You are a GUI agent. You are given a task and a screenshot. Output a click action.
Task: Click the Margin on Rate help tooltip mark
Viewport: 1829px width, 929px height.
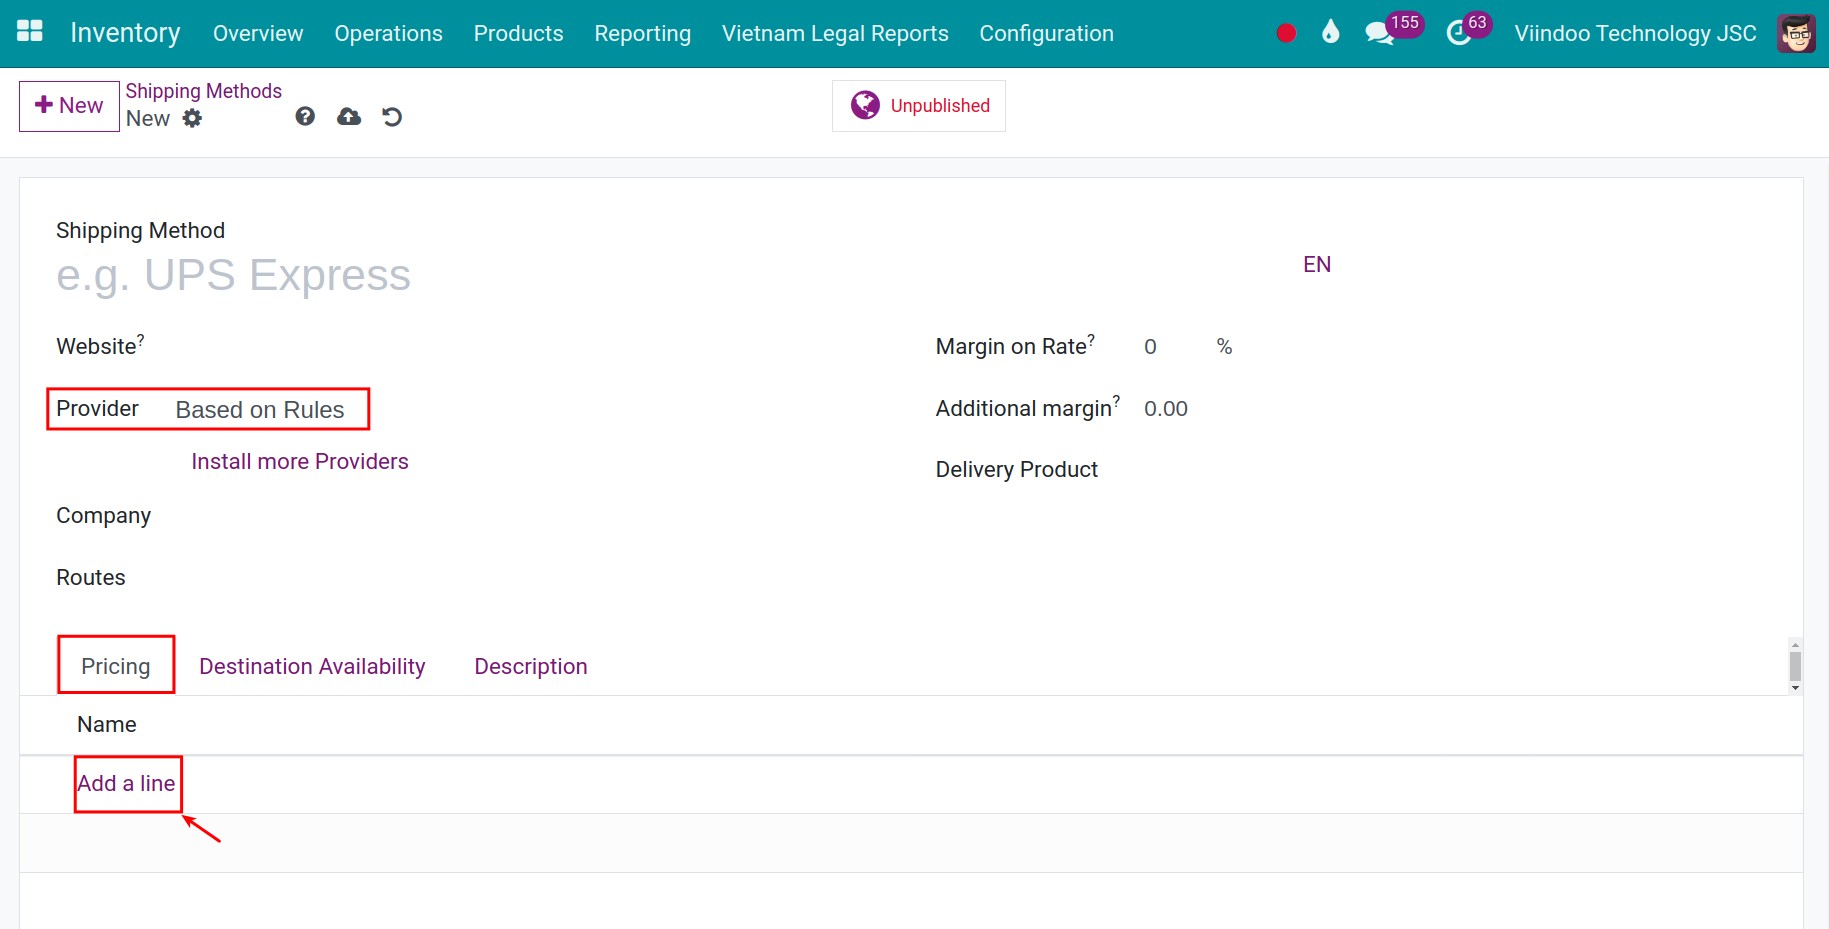click(x=1091, y=339)
